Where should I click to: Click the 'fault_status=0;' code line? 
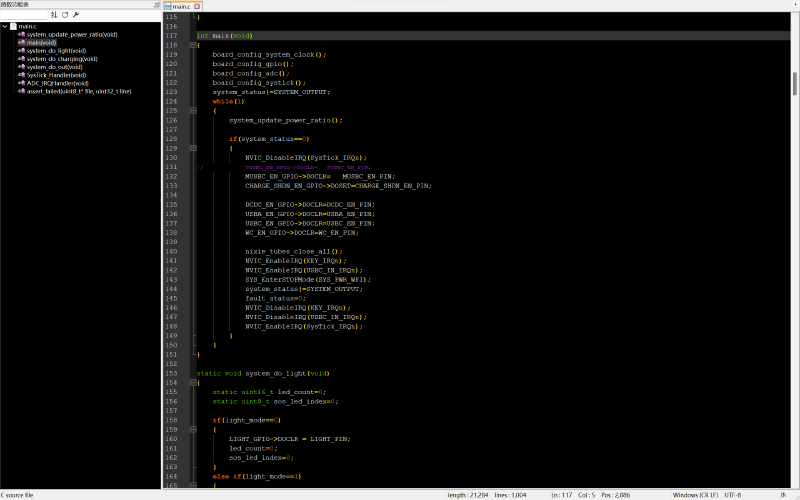276,298
